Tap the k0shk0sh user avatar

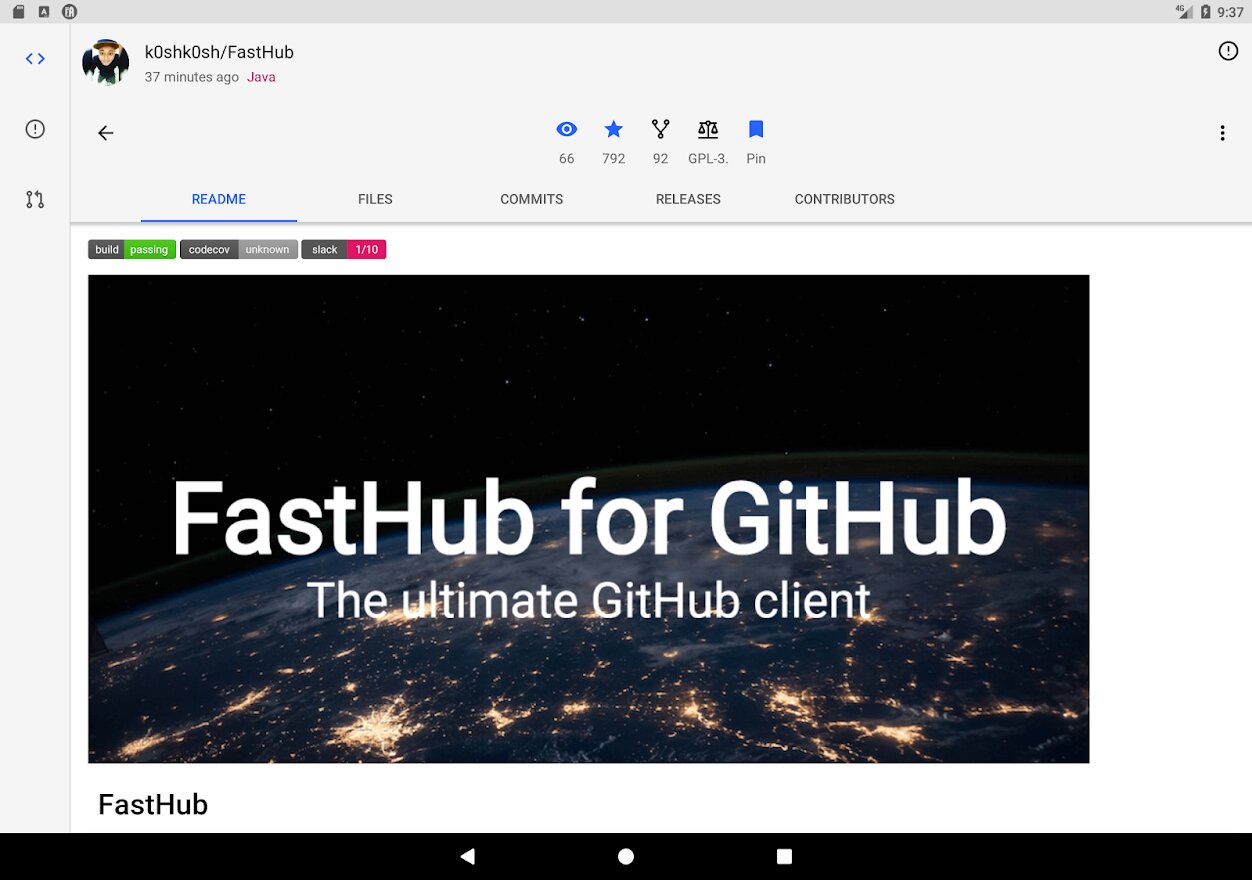[x=106, y=63]
